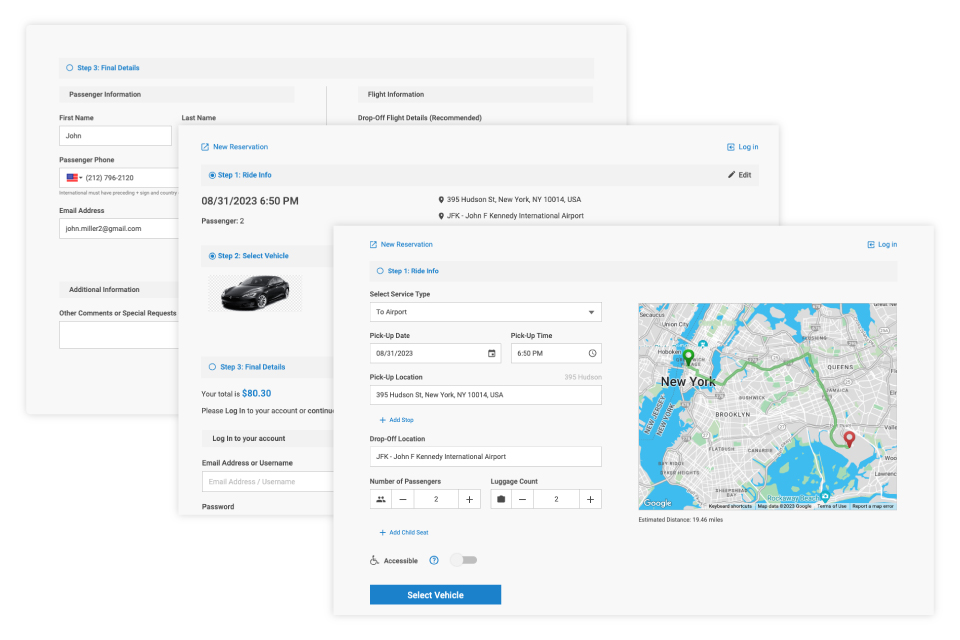Select the Step 2: Select Vehicle radio
This screenshot has height=640, width=960.
coord(212,256)
